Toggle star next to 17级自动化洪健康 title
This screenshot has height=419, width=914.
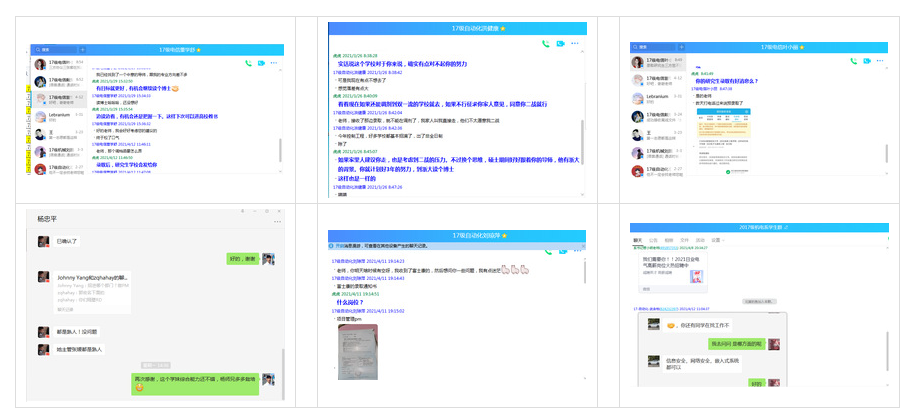point(503,28)
